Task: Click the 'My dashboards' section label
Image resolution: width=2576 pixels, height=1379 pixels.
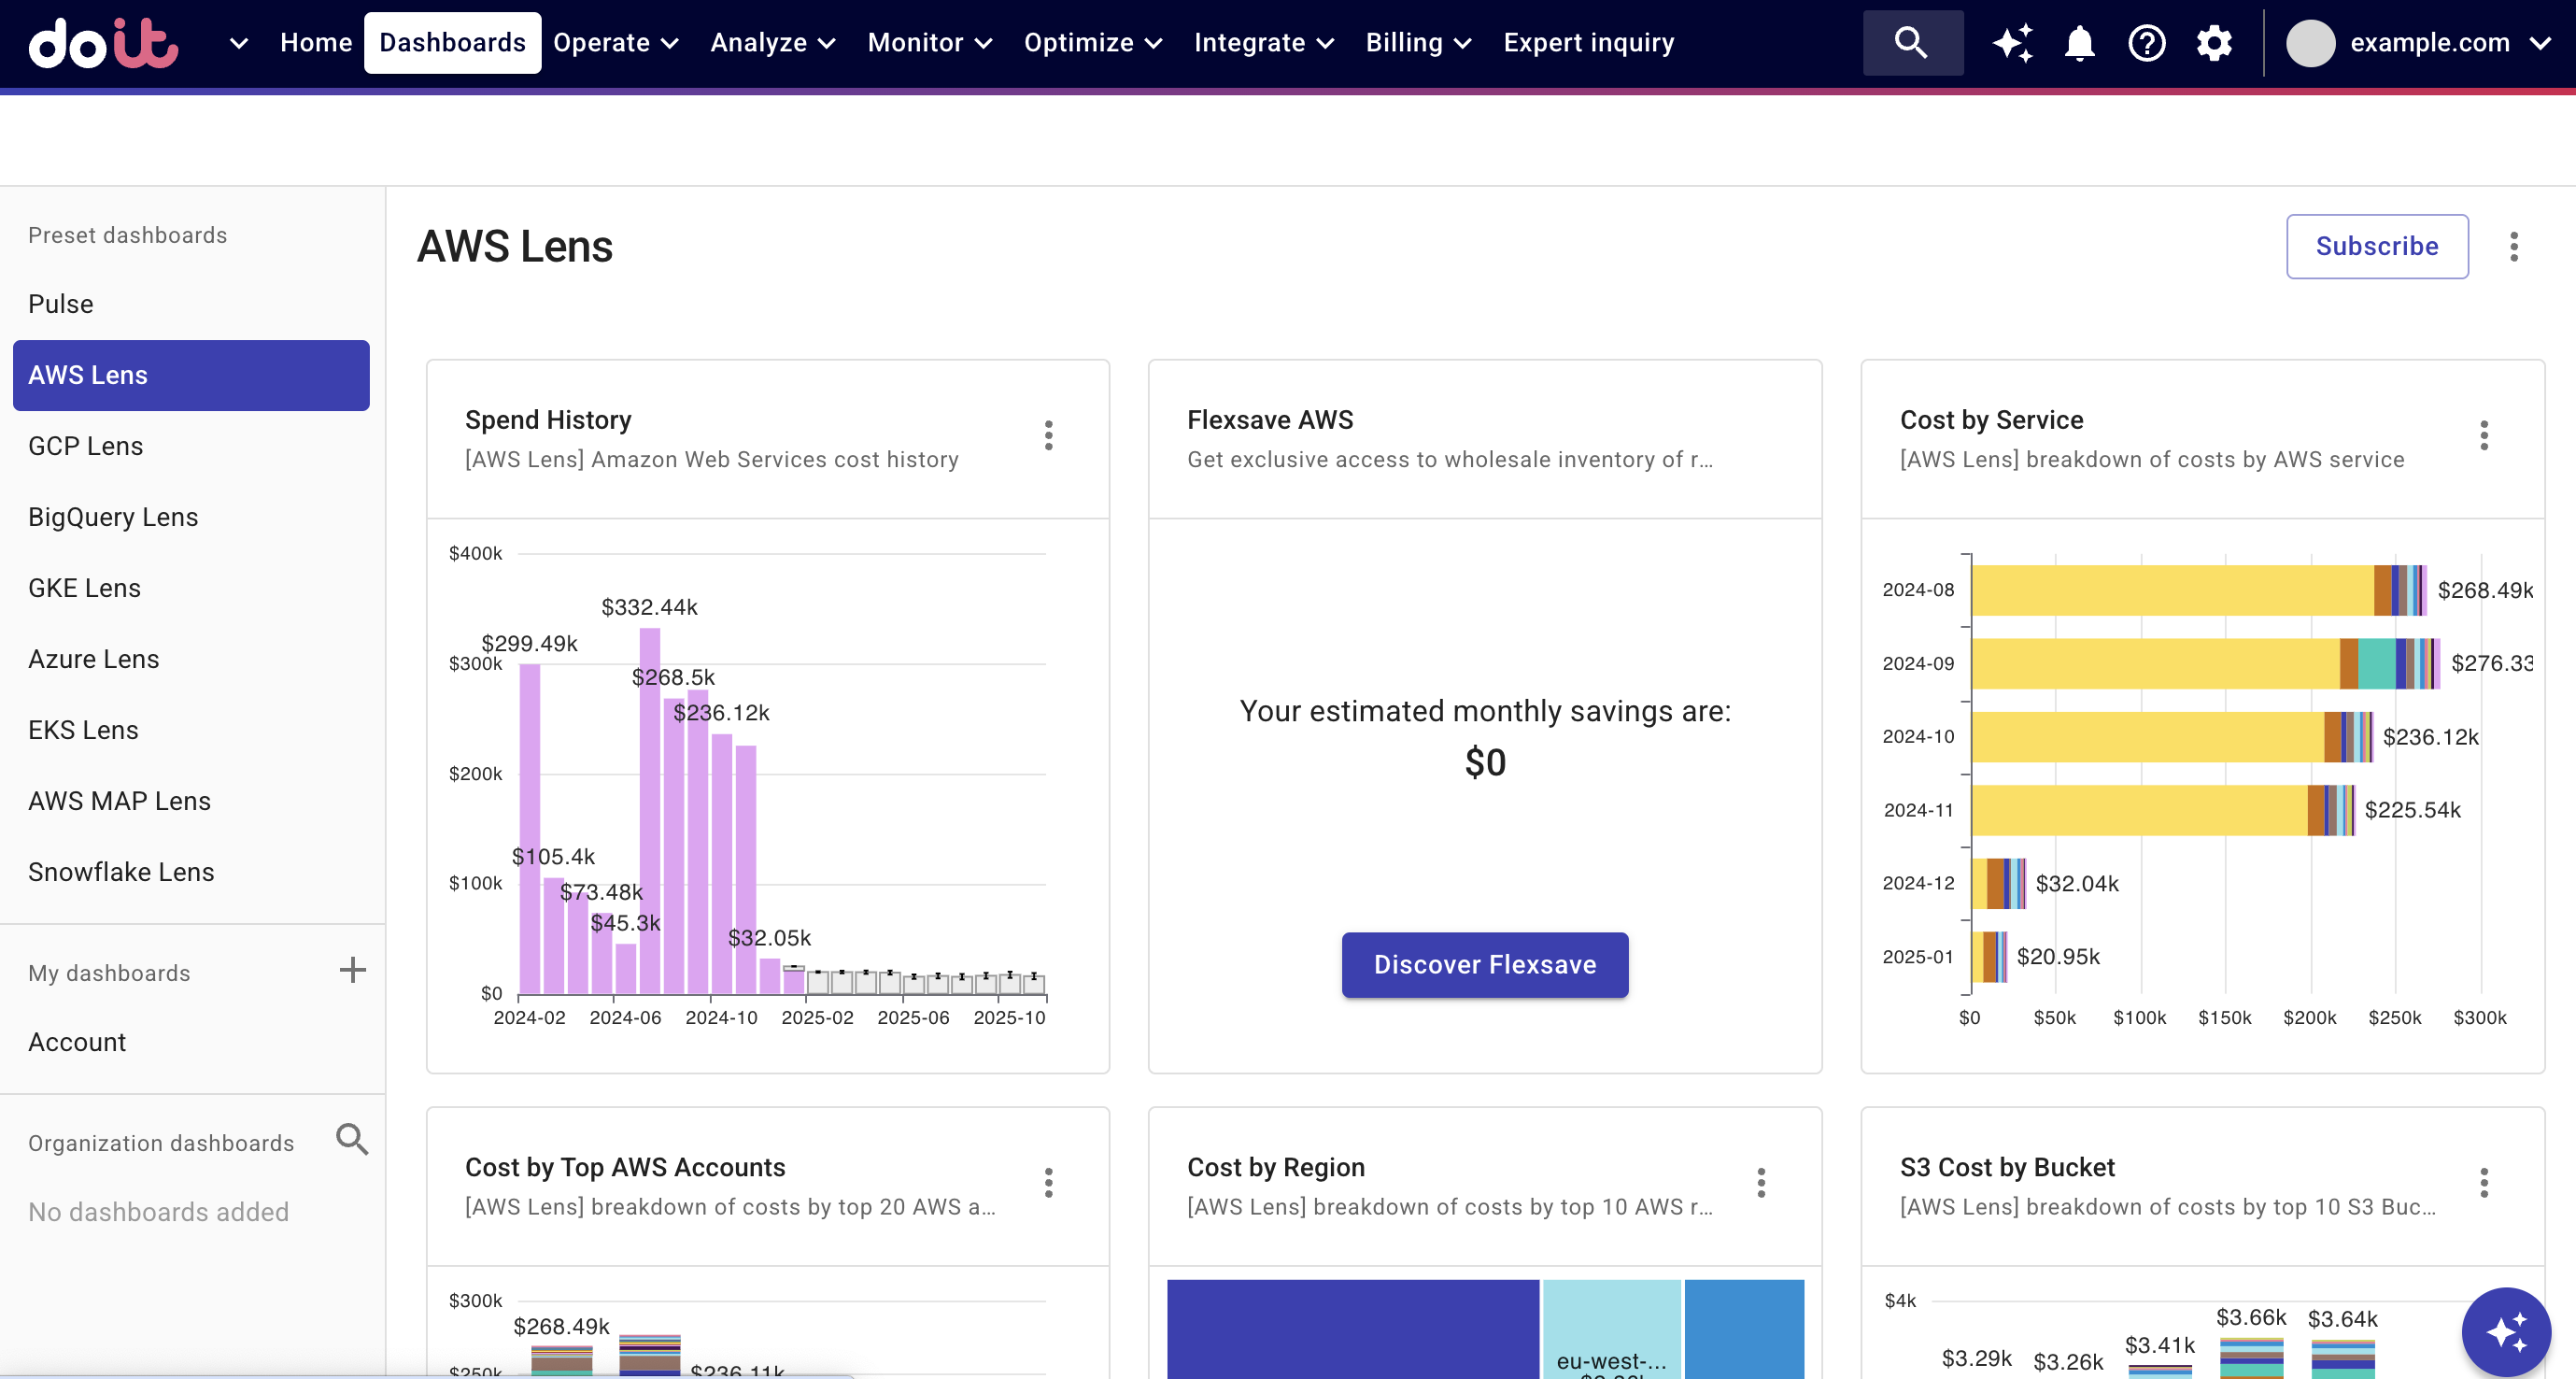Action: click(109, 973)
